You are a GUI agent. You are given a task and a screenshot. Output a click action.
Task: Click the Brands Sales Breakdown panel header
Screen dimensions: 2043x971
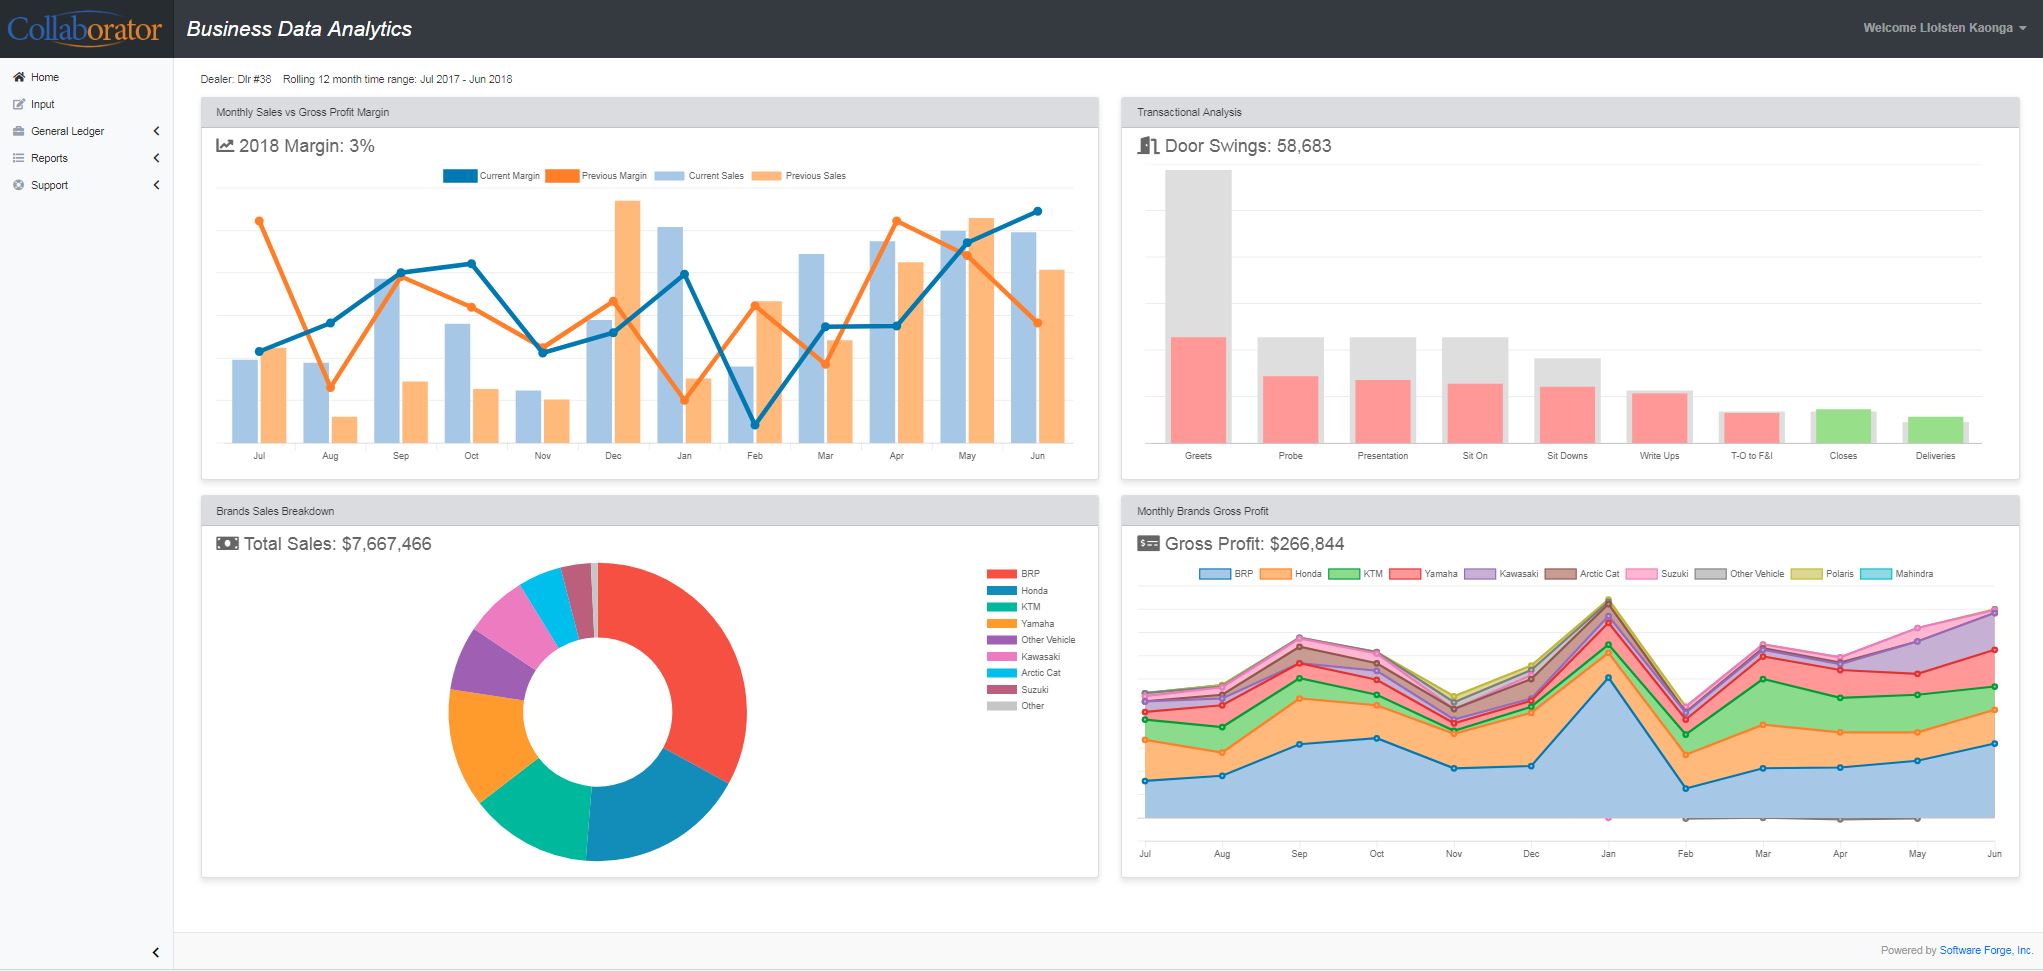point(650,511)
